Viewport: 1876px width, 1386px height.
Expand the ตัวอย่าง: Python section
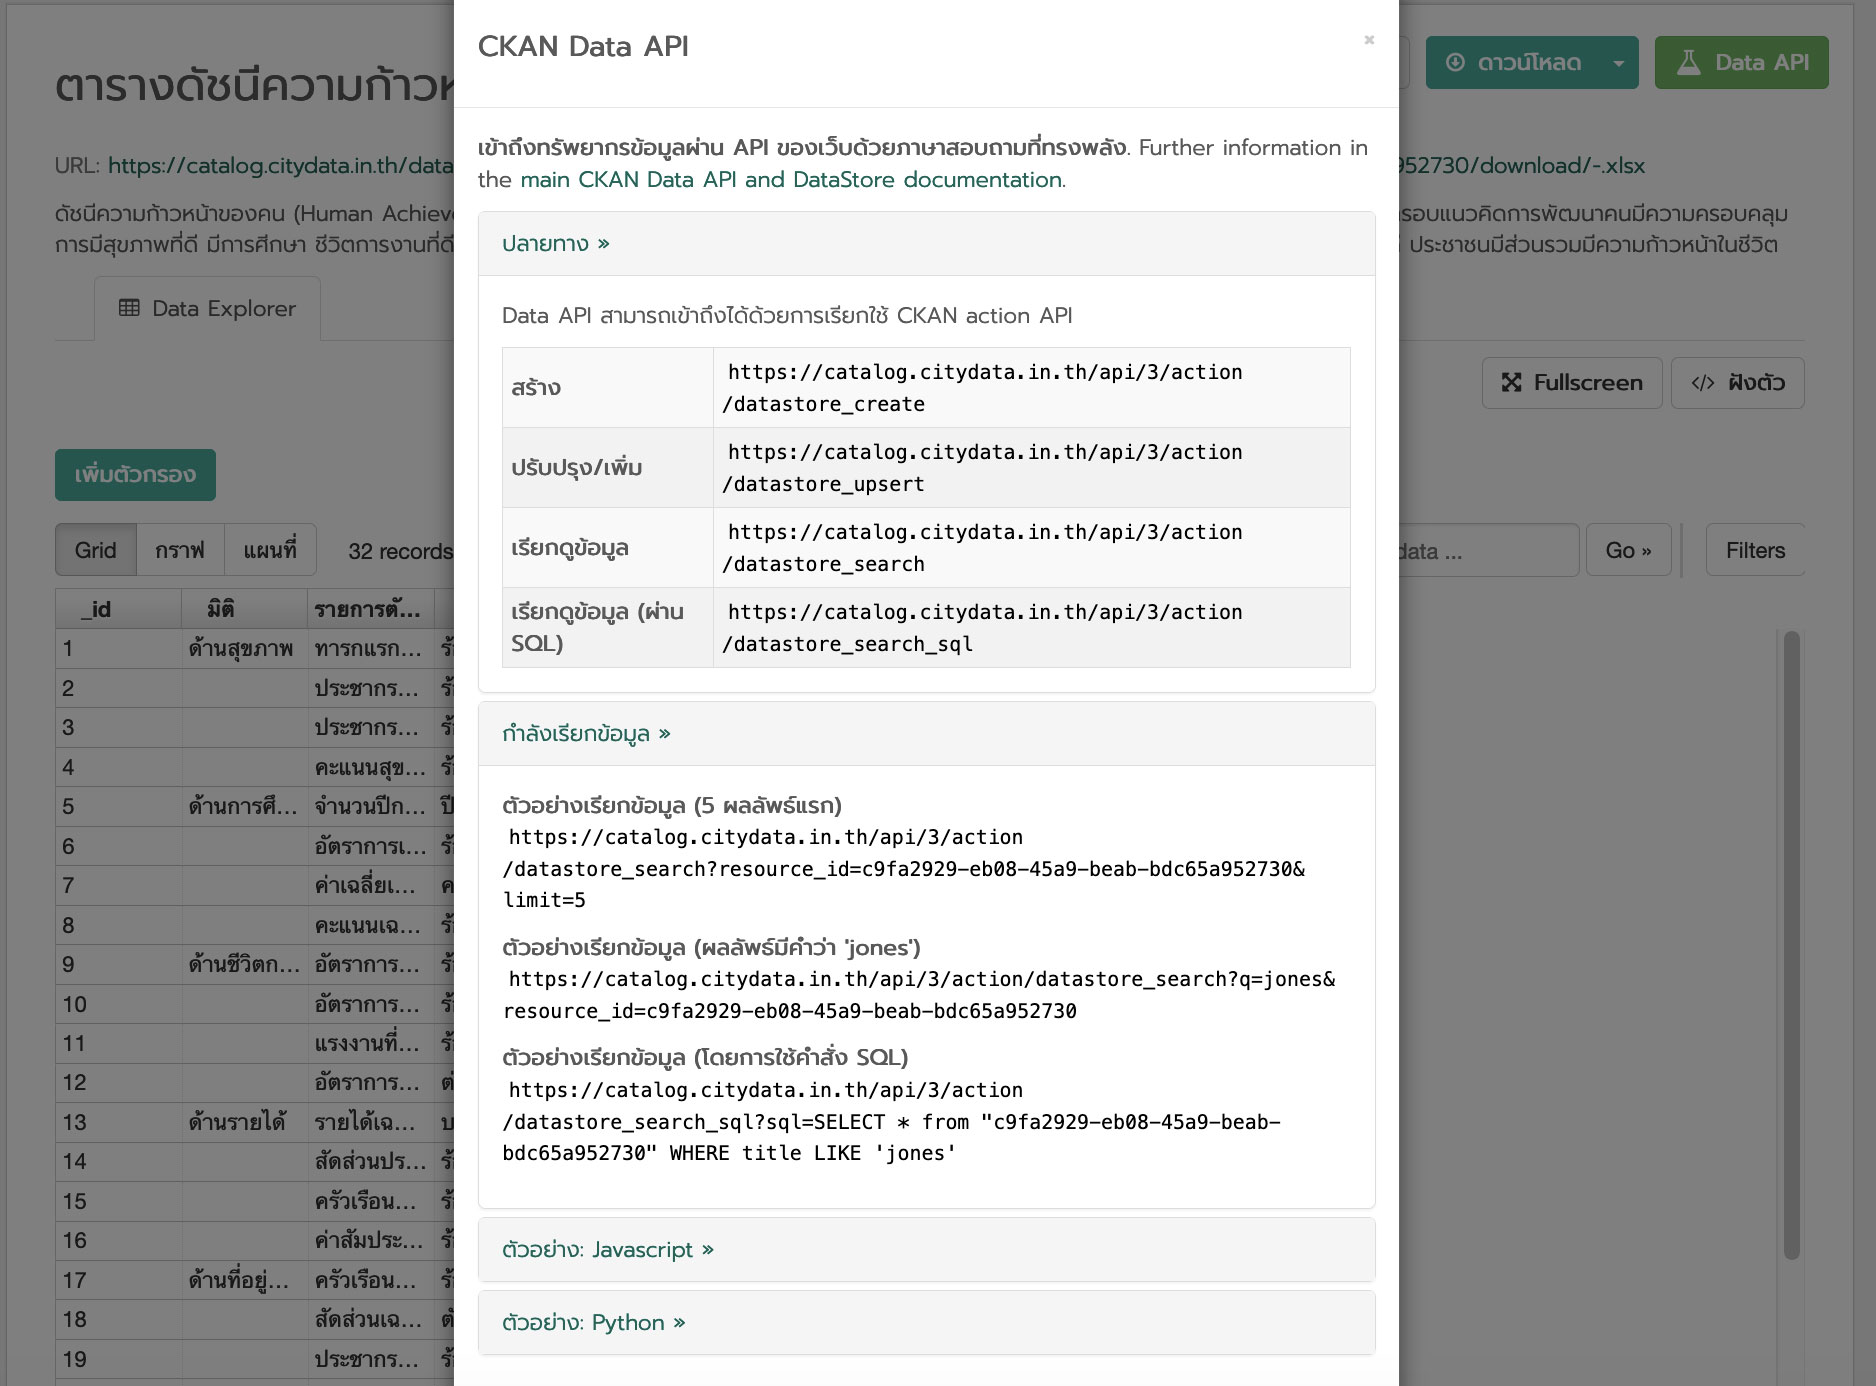(x=594, y=1323)
